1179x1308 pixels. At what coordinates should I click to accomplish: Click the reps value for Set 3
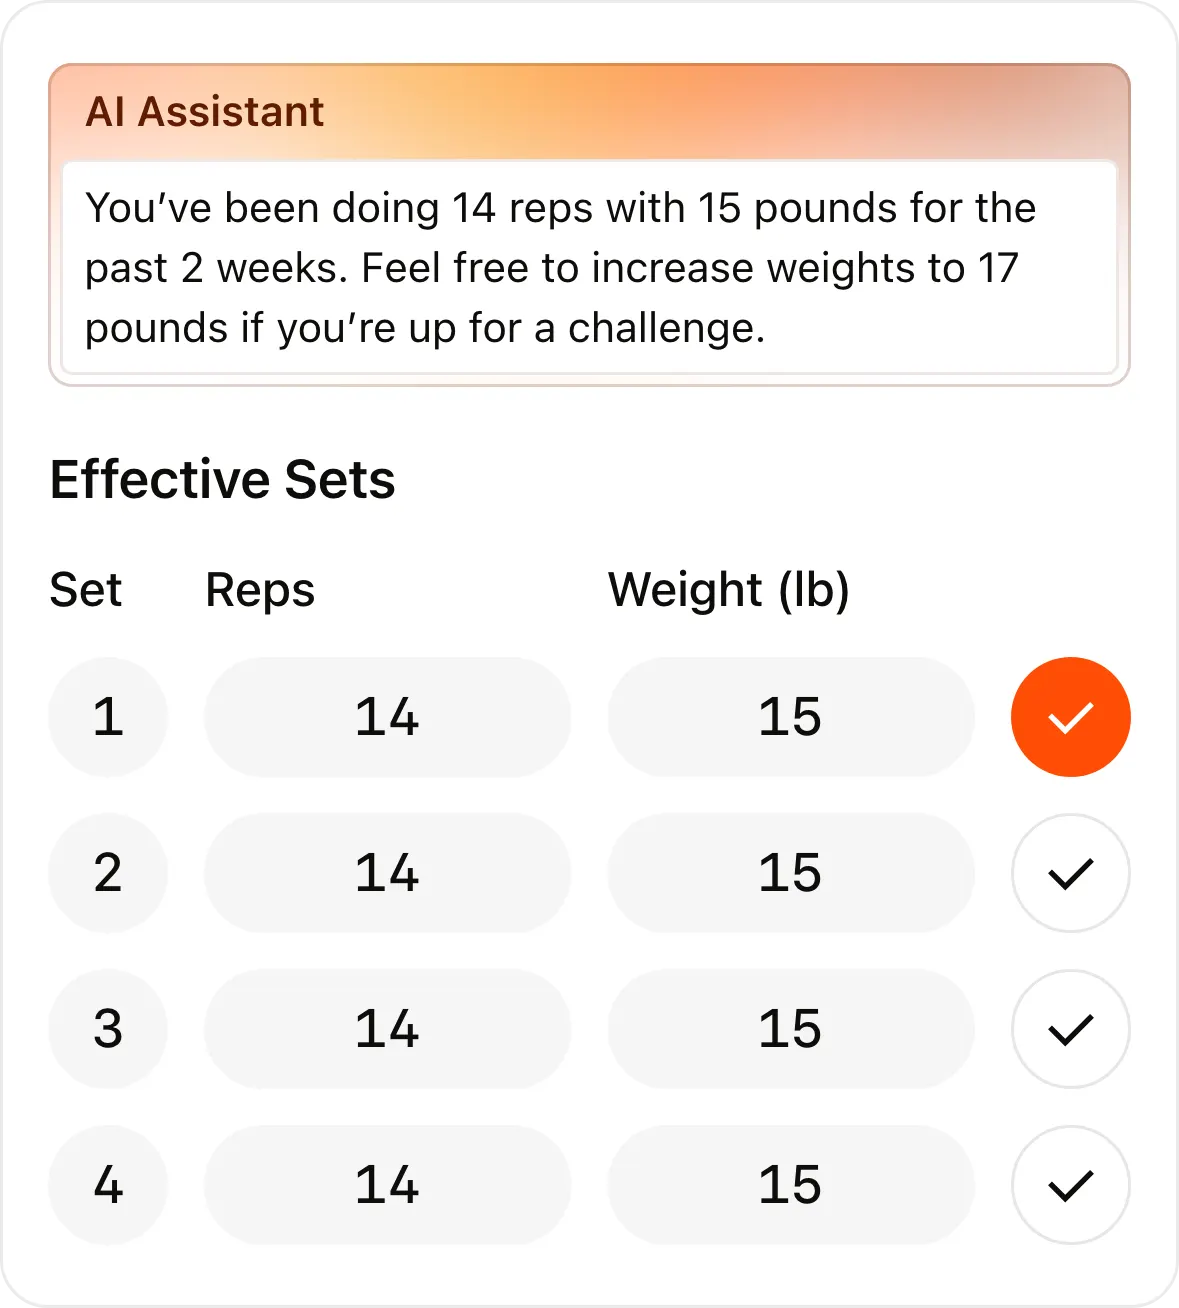(387, 1029)
